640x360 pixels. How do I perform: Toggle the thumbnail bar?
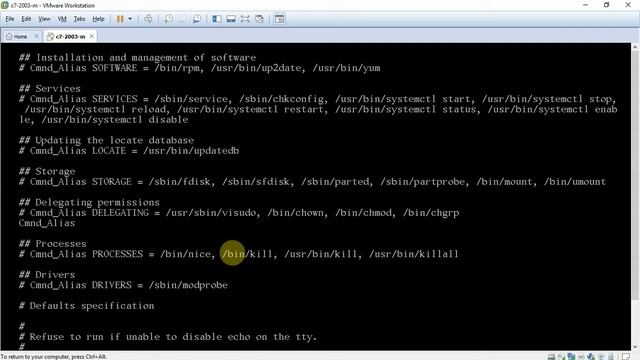click(x=231, y=19)
